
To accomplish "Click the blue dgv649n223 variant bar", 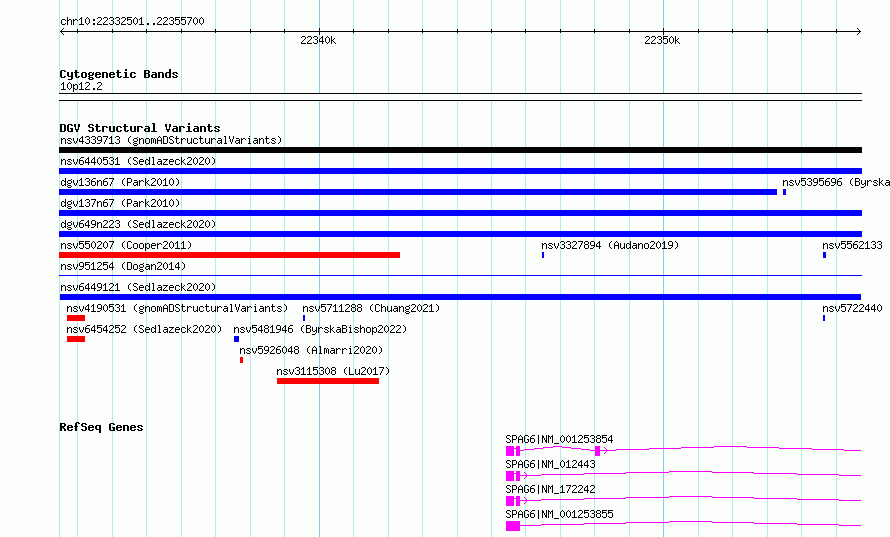I will click(x=460, y=234).
